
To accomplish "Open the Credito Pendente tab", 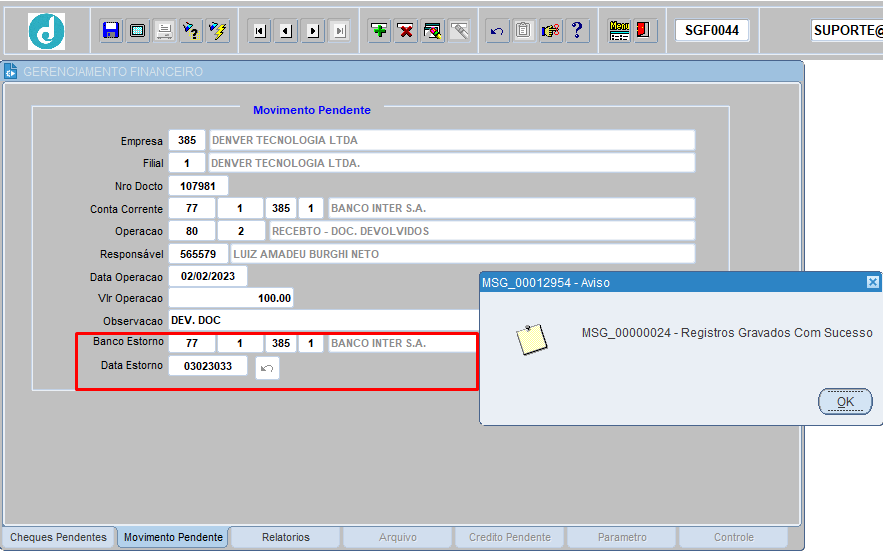I will coord(510,537).
